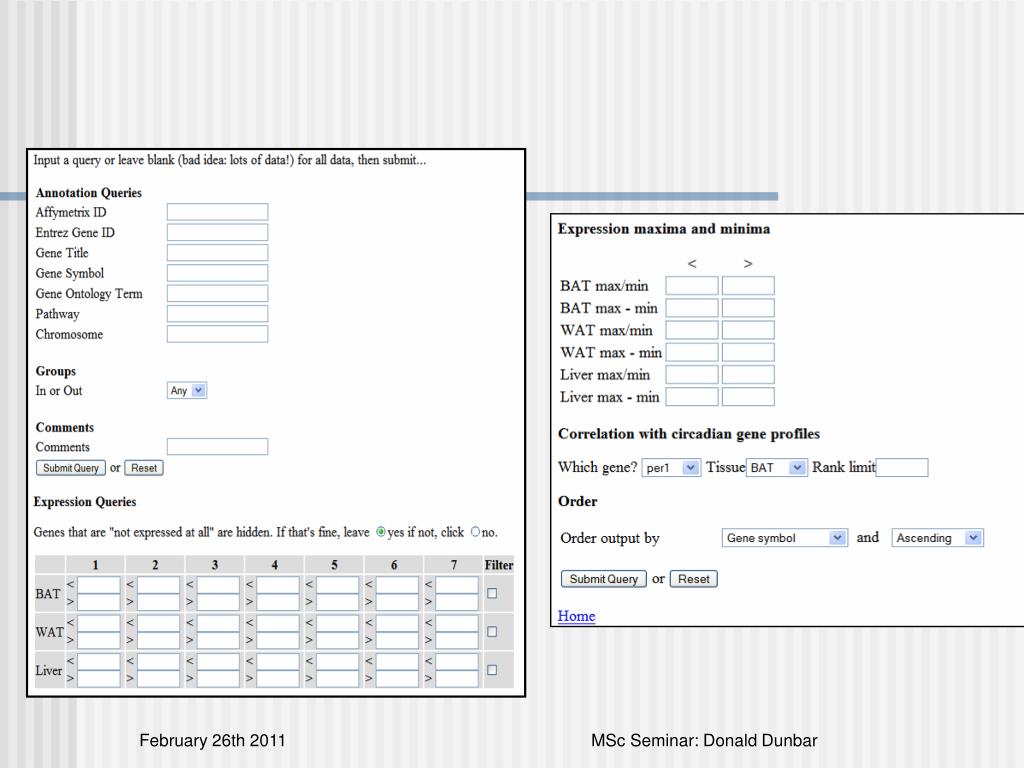Click BAT max - min less-than field
This screenshot has height=768, width=1024.
tap(692, 308)
